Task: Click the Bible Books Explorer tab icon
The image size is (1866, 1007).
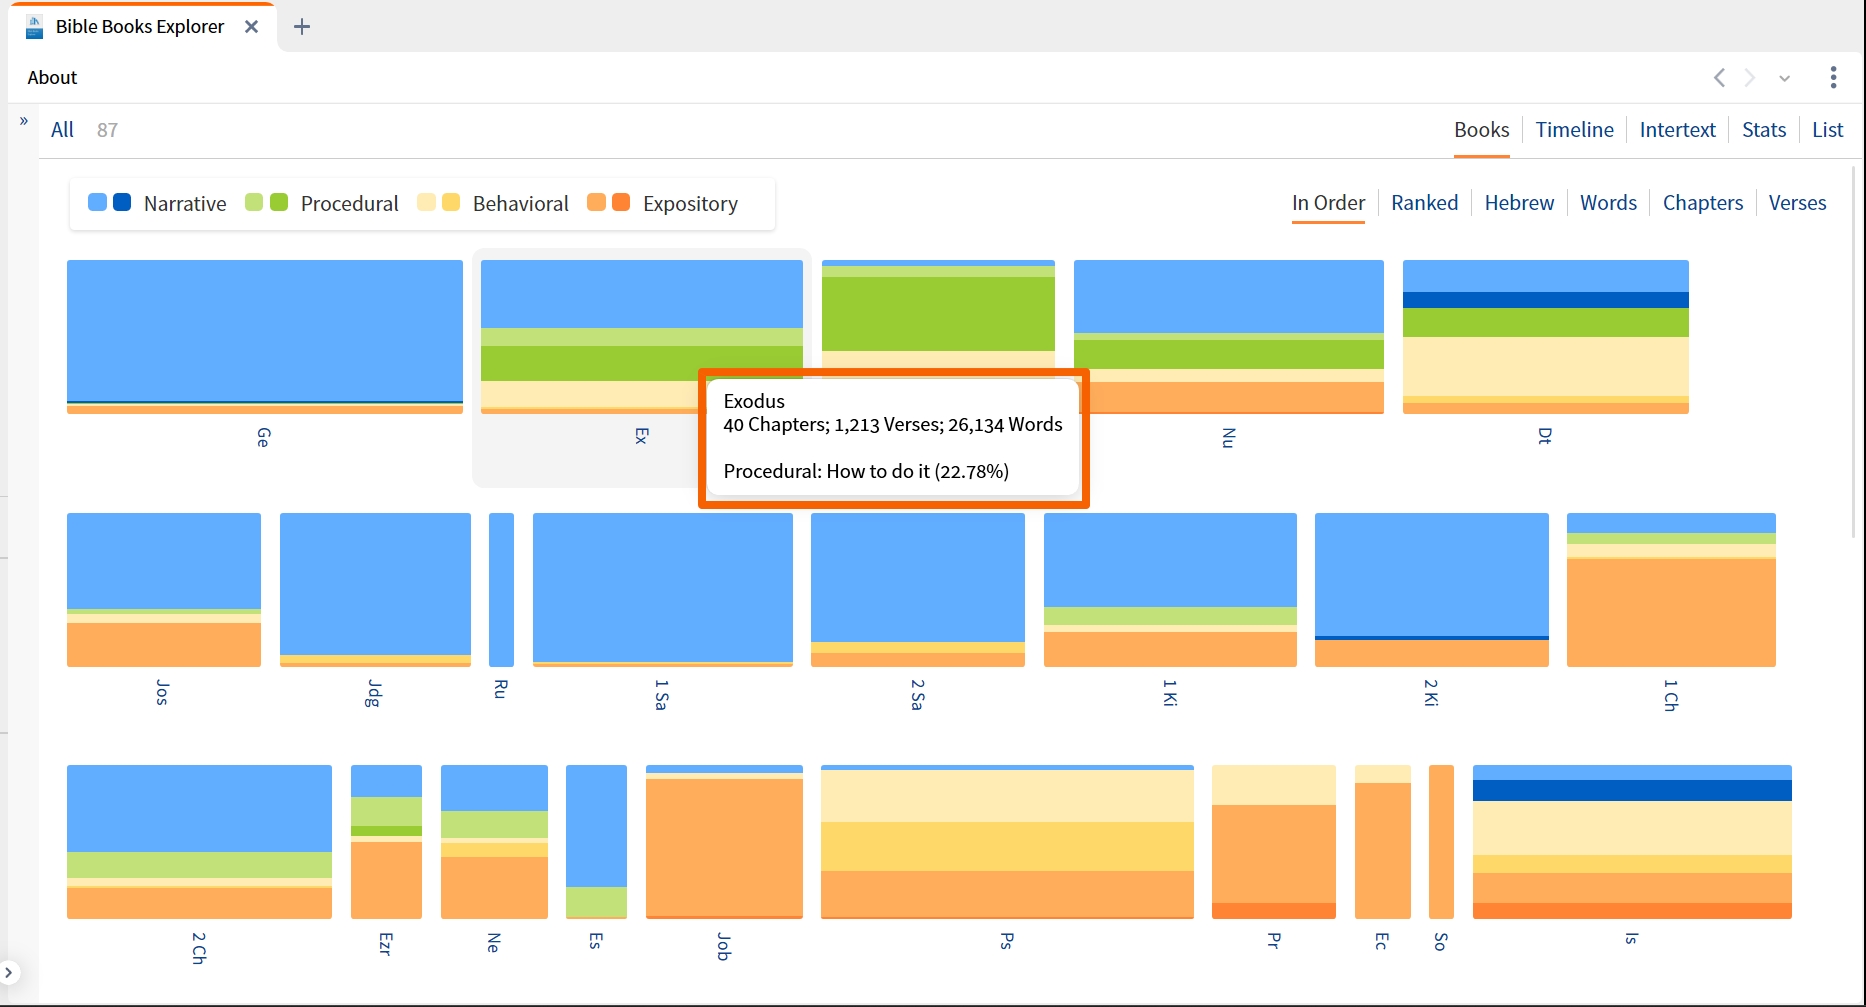Action: [x=34, y=27]
